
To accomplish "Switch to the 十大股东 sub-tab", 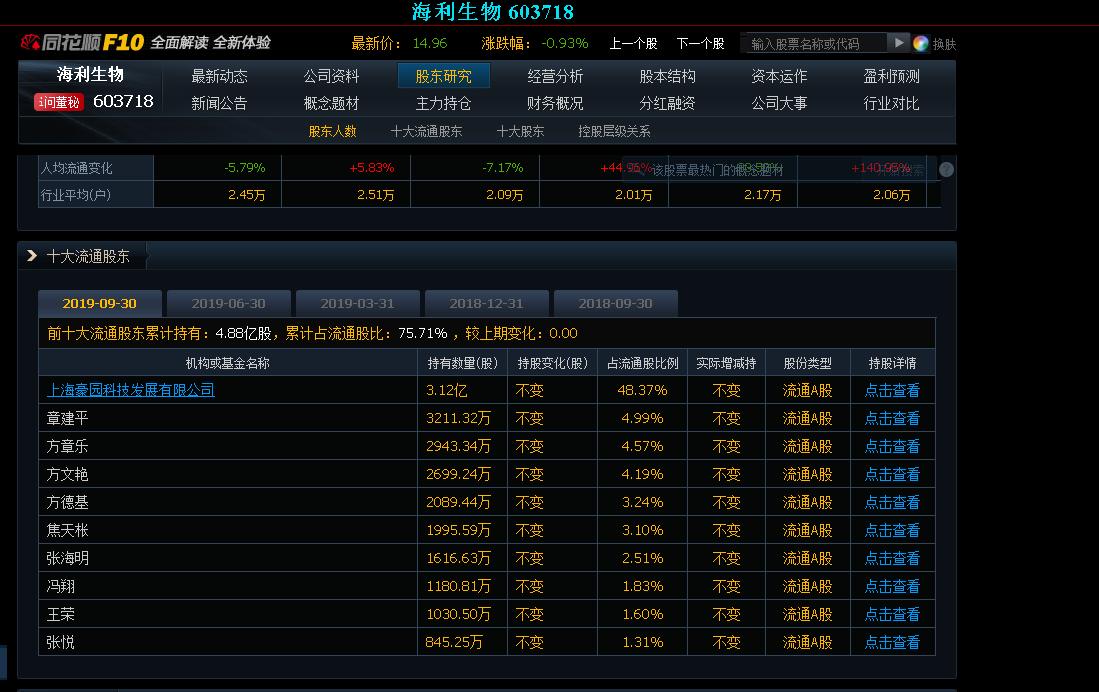I will coord(520,131).
